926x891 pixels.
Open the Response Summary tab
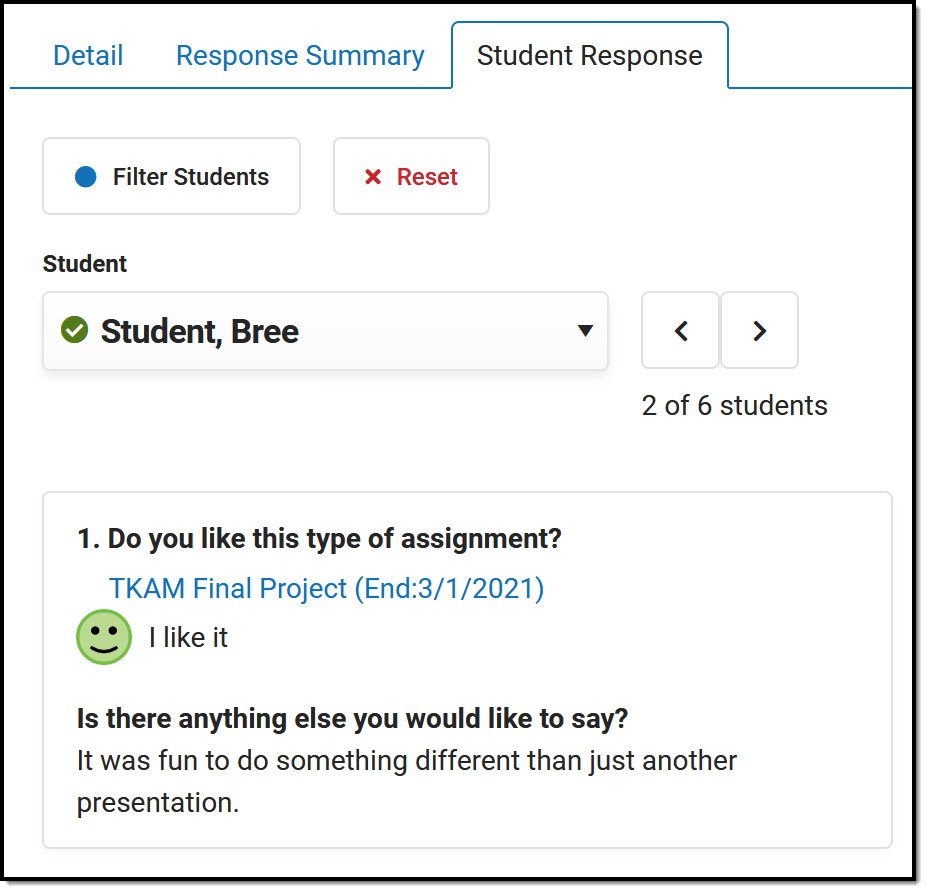pyautogui.click(x=300, y=56)
